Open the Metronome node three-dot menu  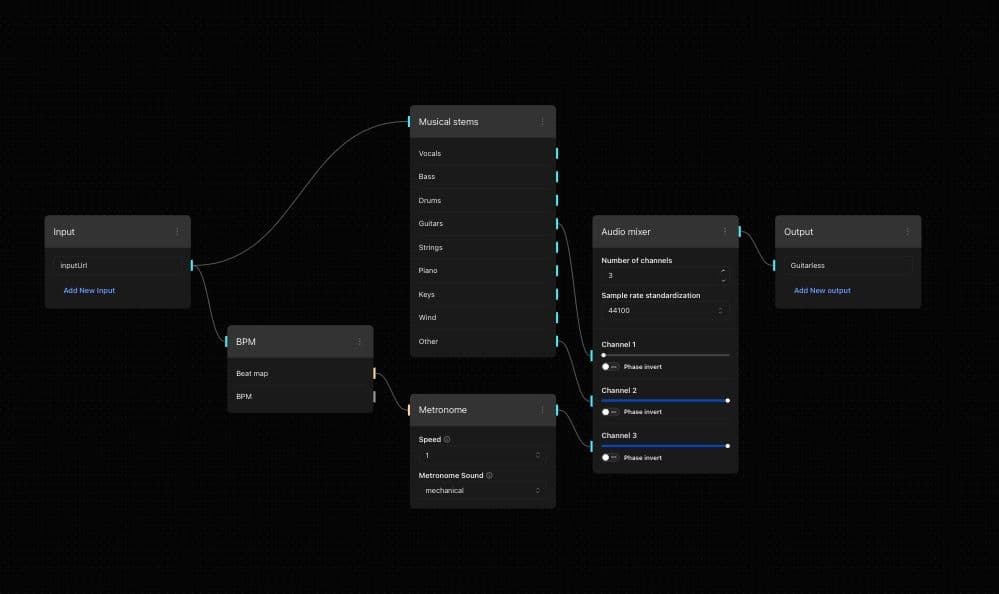click(542, 410)
